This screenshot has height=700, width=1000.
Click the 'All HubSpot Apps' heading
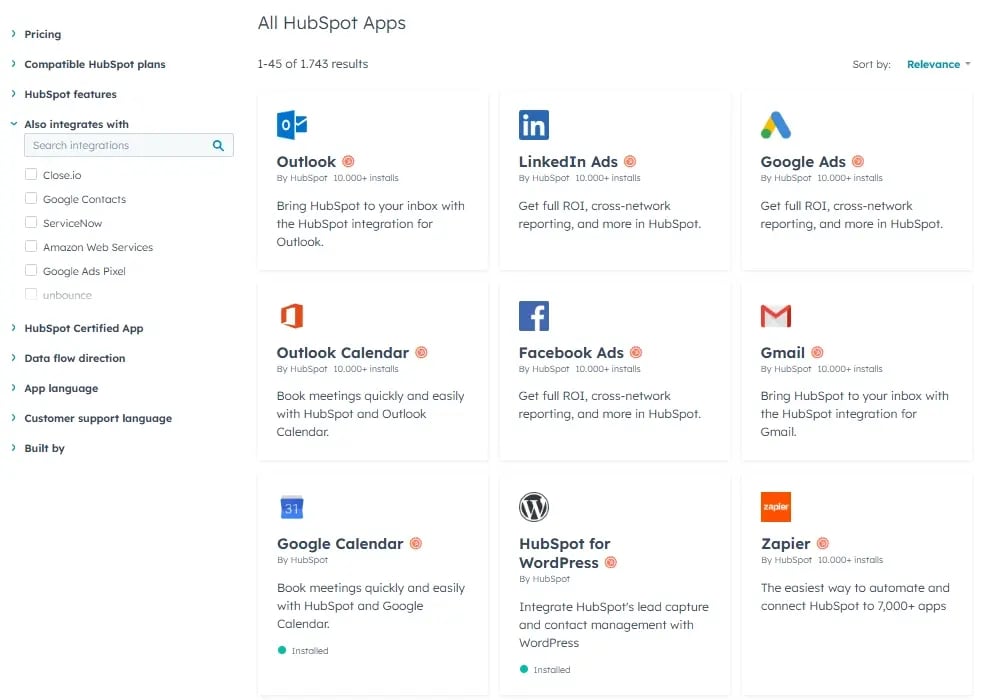tap(332, 23)
